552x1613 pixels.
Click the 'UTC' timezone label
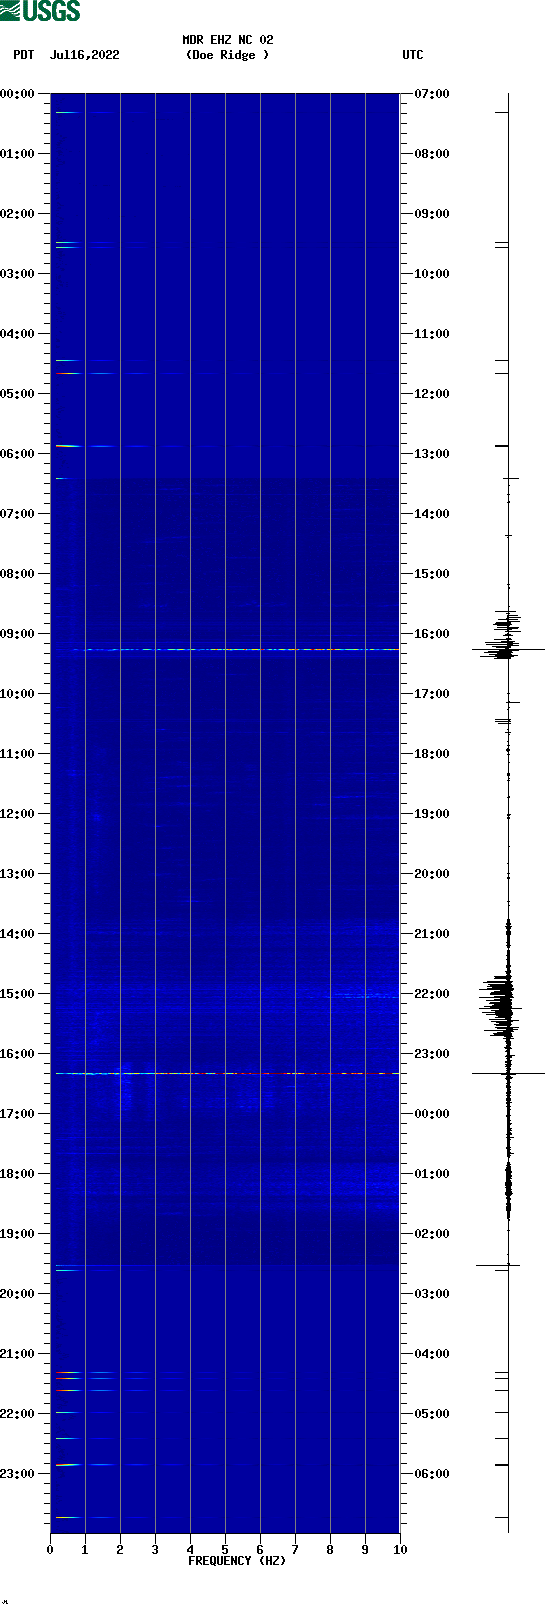click(x=413, y=55)
